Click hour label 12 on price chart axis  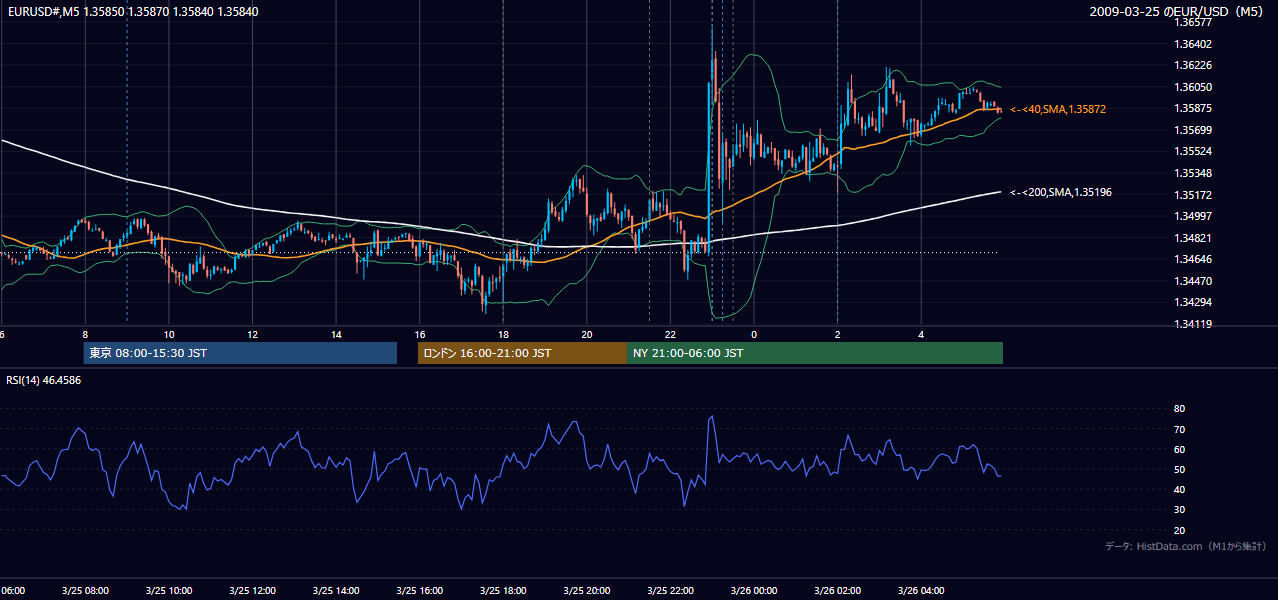tap(252, 334)
